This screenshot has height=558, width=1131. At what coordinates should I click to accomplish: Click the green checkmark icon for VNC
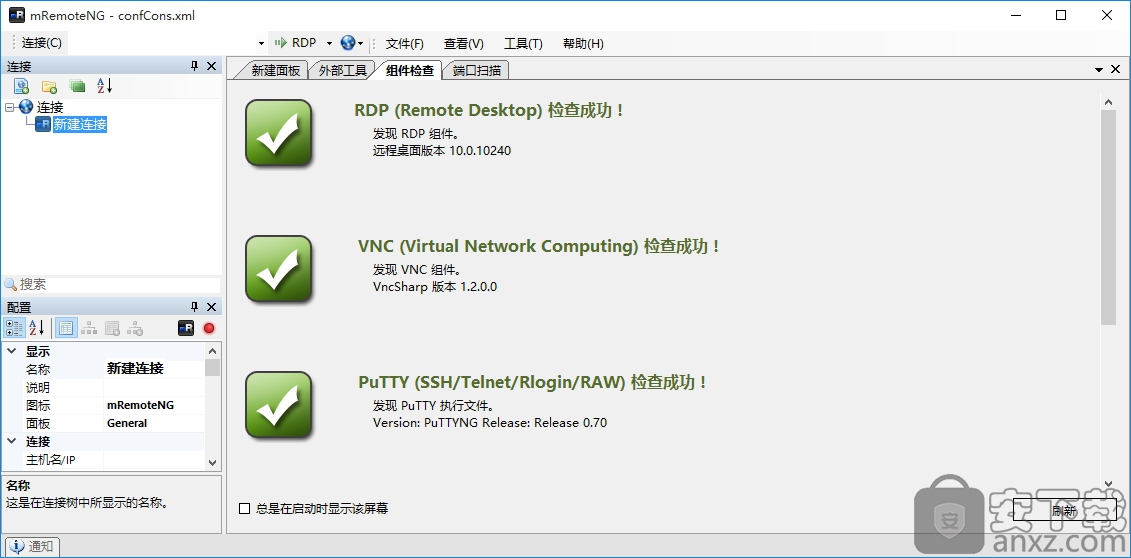click(x=278, y=269)
